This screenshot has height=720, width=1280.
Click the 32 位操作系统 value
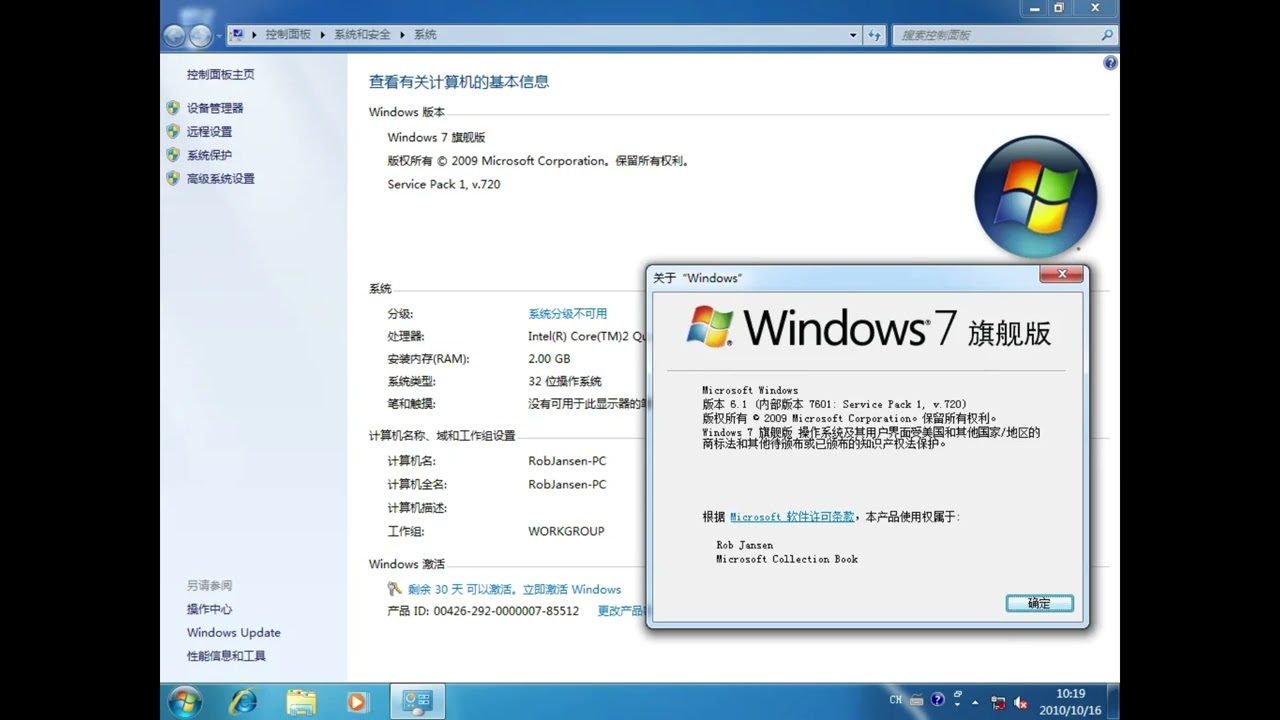point(565,382)
